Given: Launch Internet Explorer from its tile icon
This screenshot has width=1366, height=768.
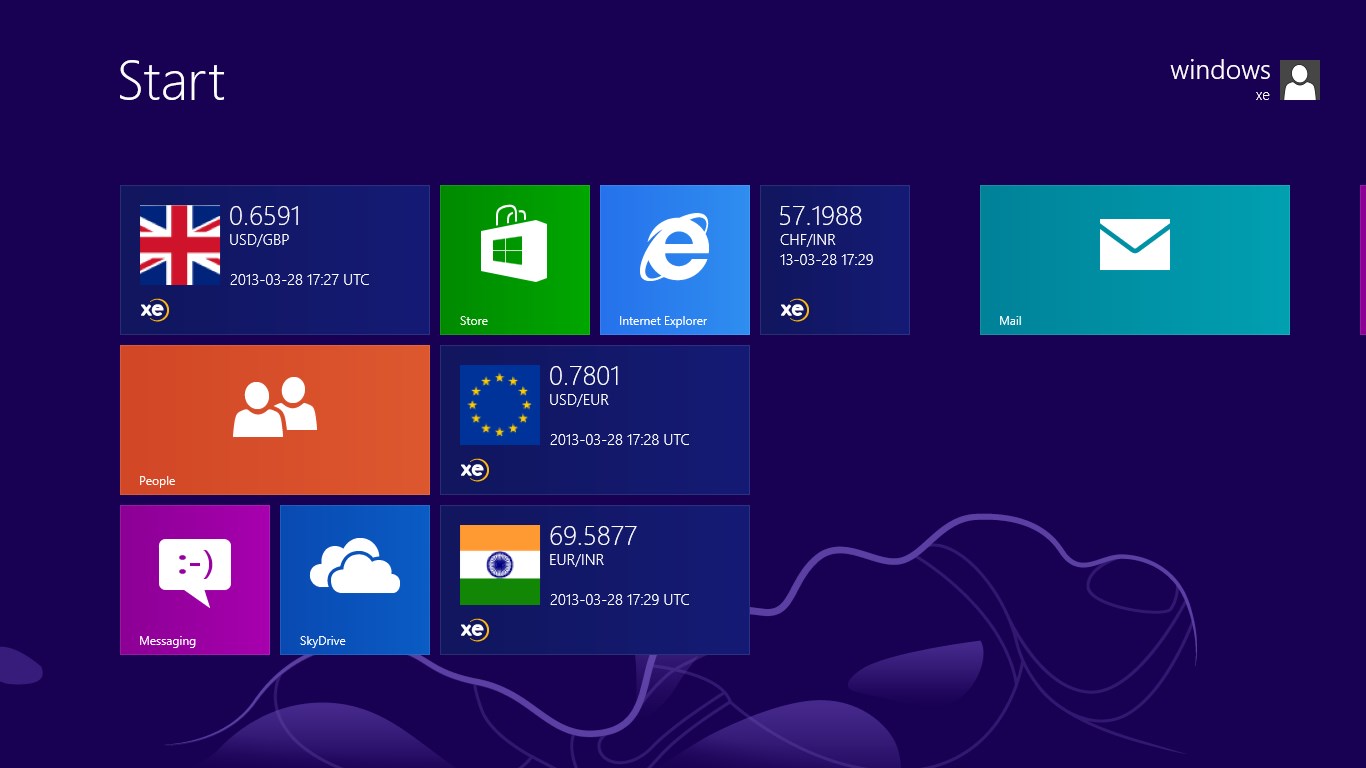Looking at the screenshot, I should click(x=674, y=247).
